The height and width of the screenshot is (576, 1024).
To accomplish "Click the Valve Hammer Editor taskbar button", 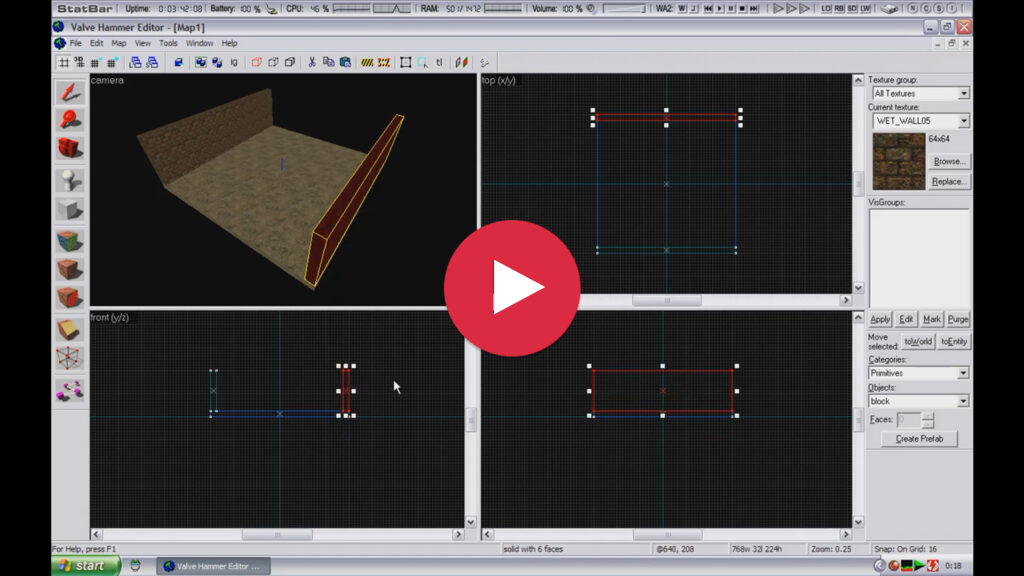I will [213, 566].
